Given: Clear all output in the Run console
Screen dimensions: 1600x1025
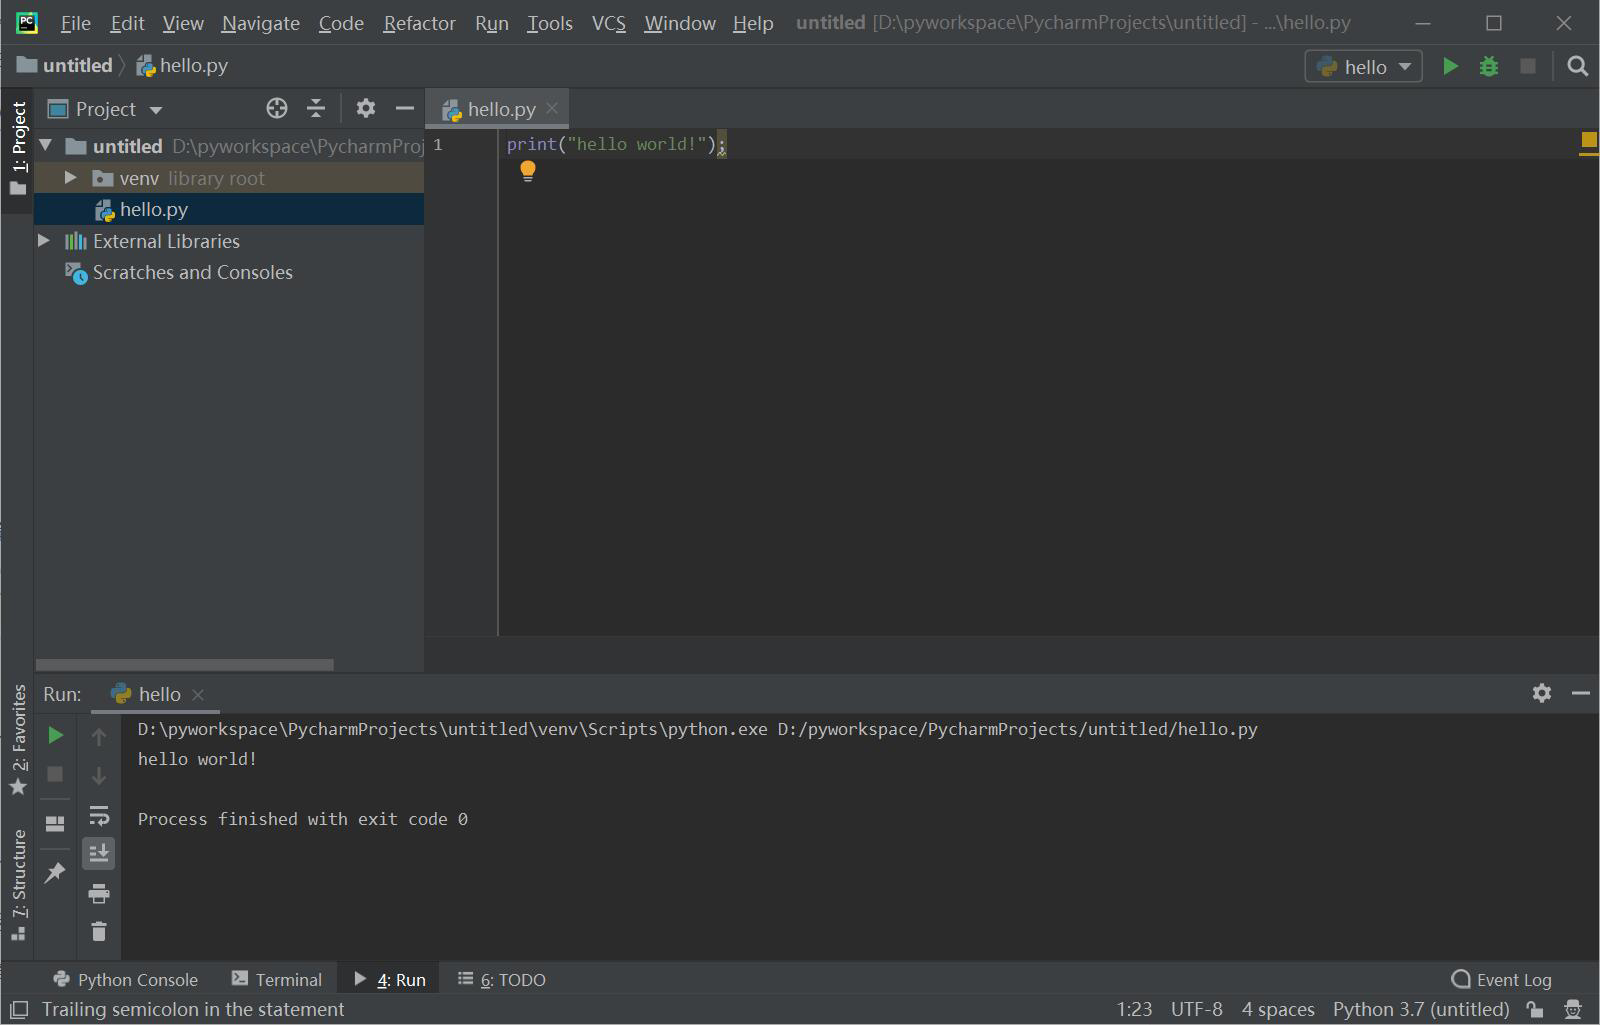Looking at the screenshot, I should point(99,931).
